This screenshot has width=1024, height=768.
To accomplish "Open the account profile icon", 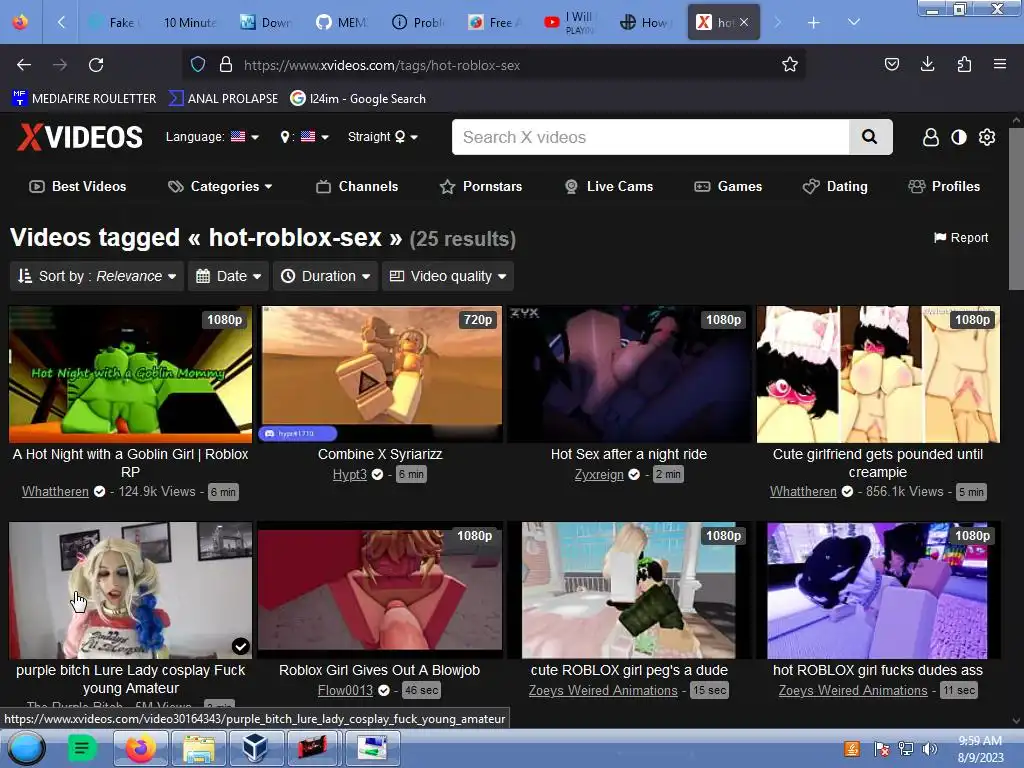I will [x=931, y=137].
